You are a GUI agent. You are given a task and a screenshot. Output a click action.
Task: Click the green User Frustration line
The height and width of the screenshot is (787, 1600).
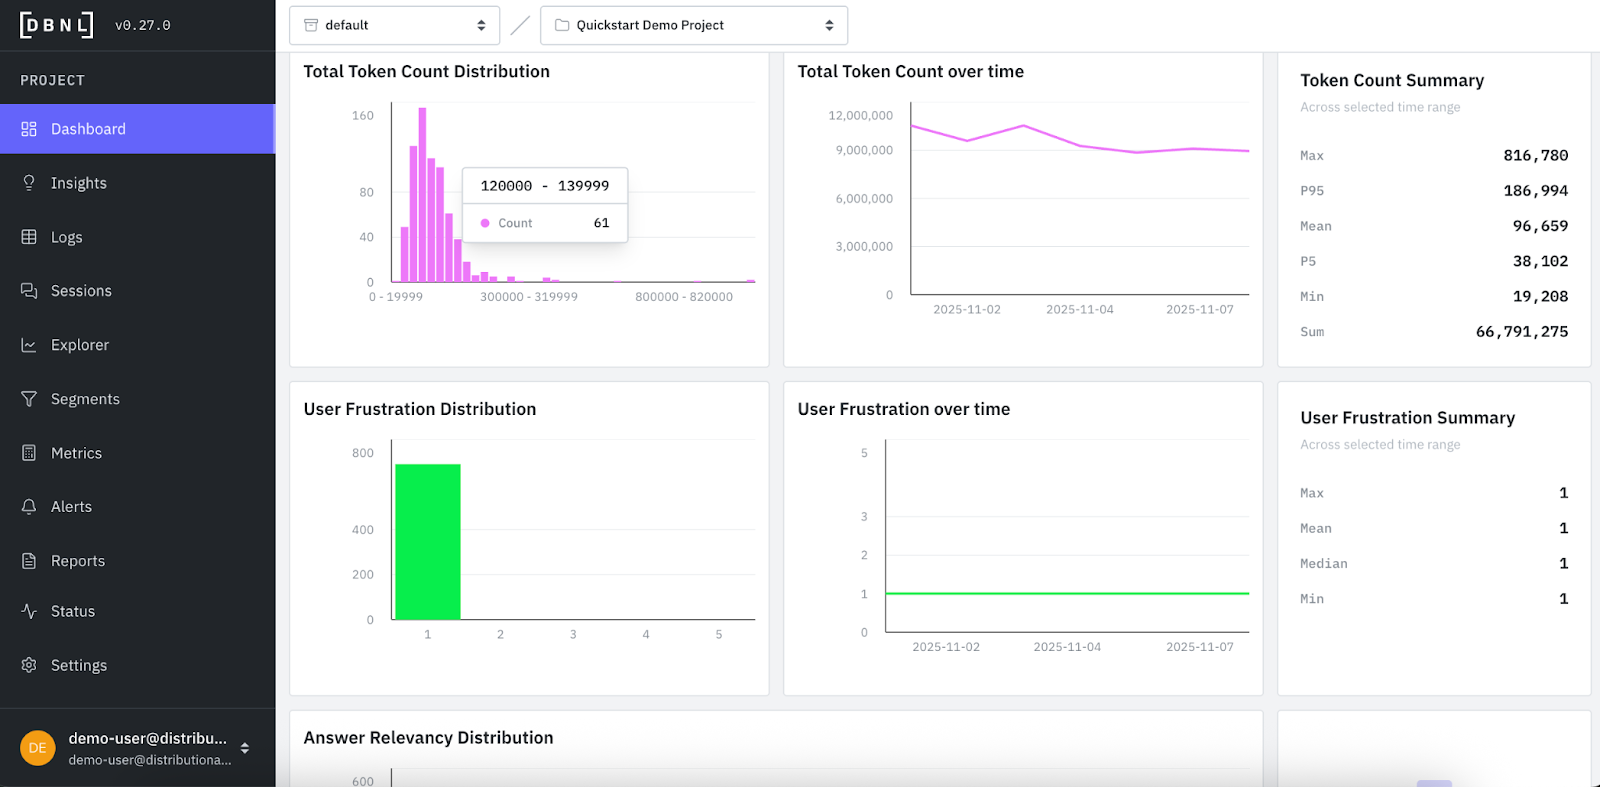[x=1067, y=594]
